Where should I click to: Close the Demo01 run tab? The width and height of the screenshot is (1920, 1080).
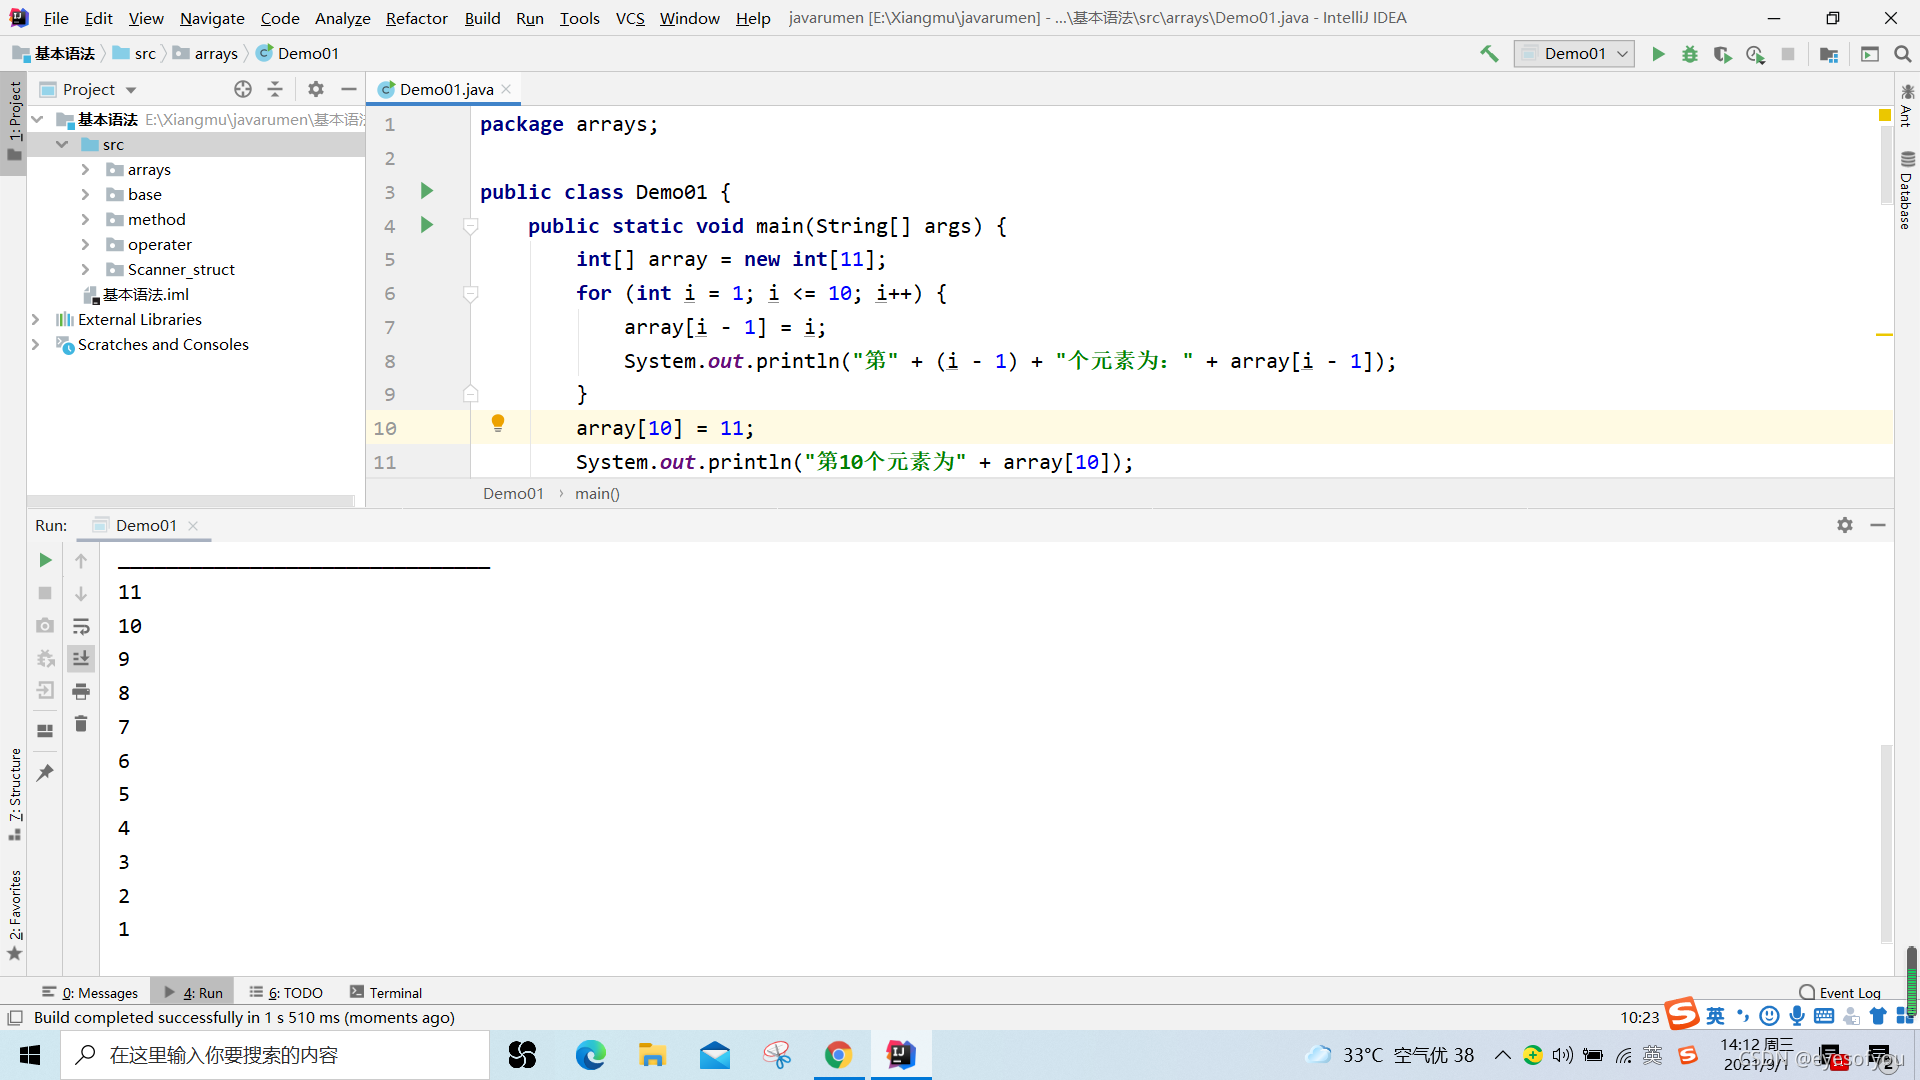(193, 525)
